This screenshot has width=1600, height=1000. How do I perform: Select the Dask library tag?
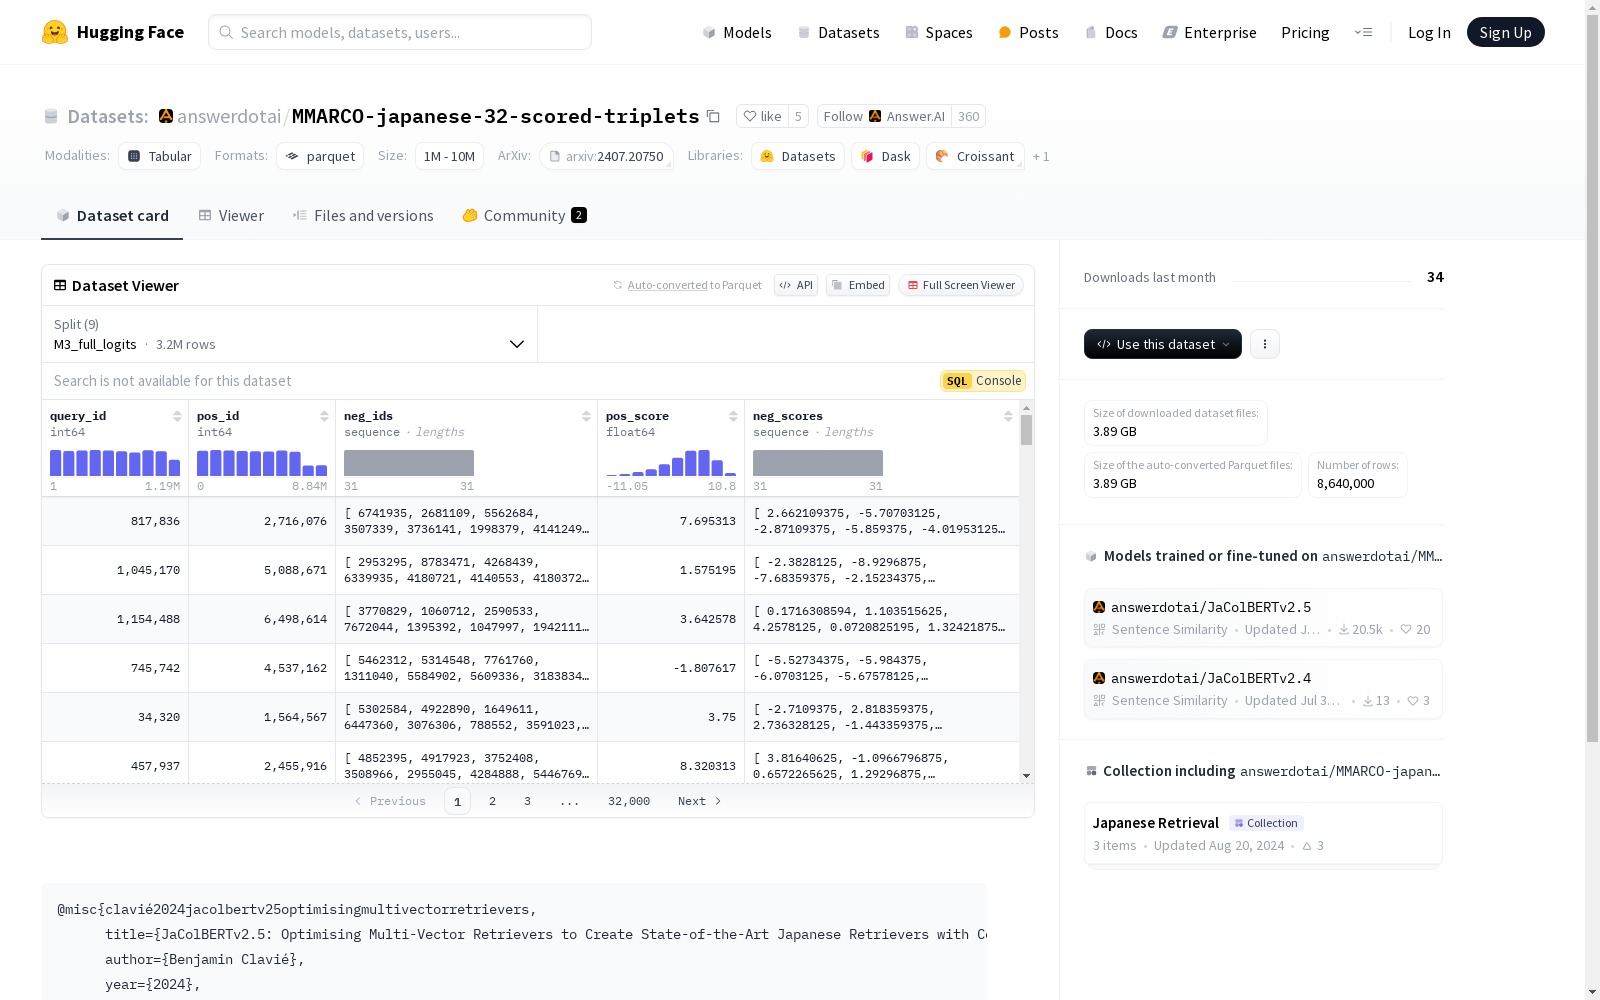point(885,156)
